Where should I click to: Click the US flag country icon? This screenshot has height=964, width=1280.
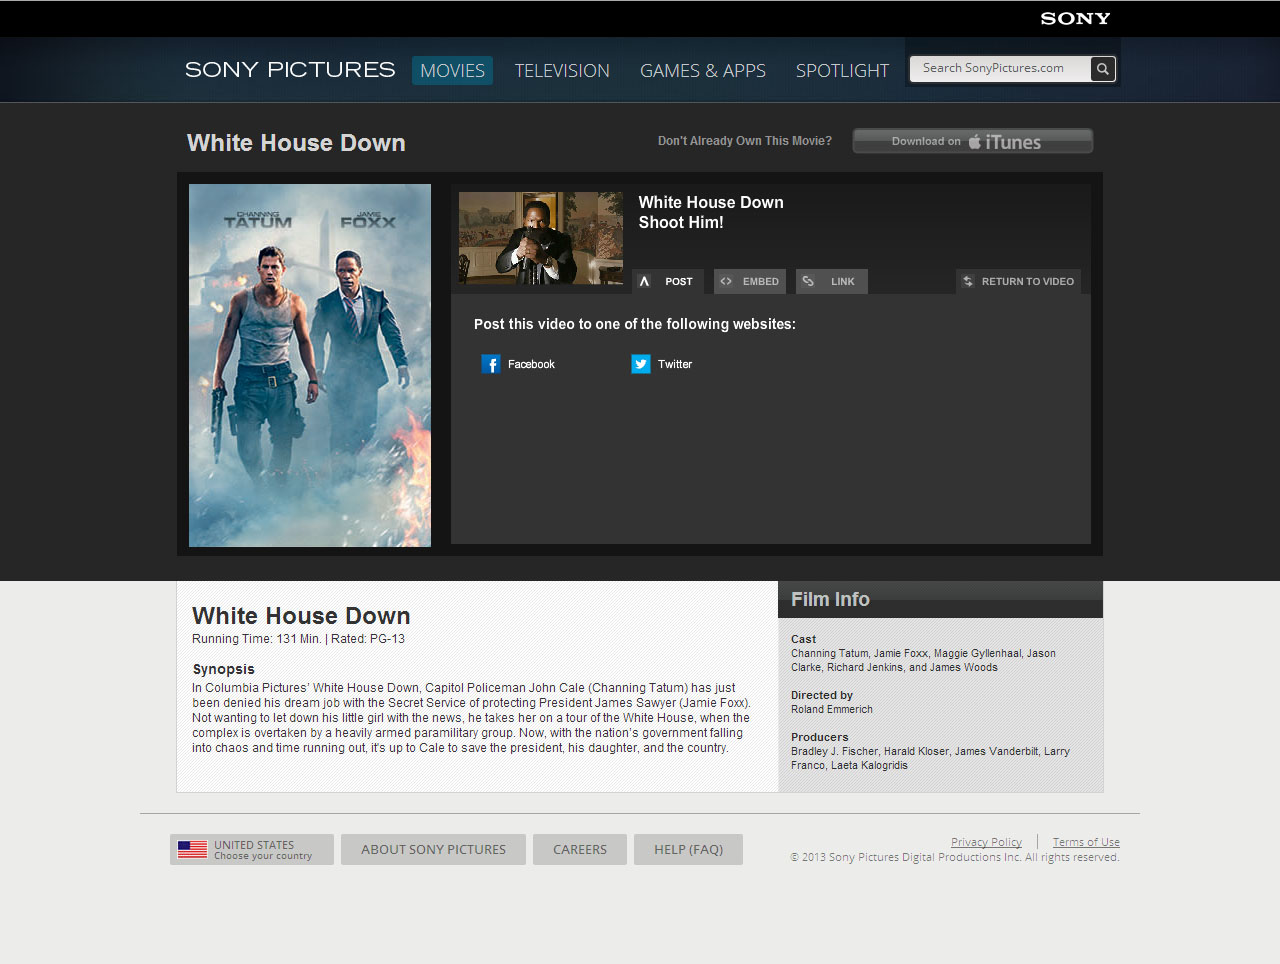click(x=192, y=850)
